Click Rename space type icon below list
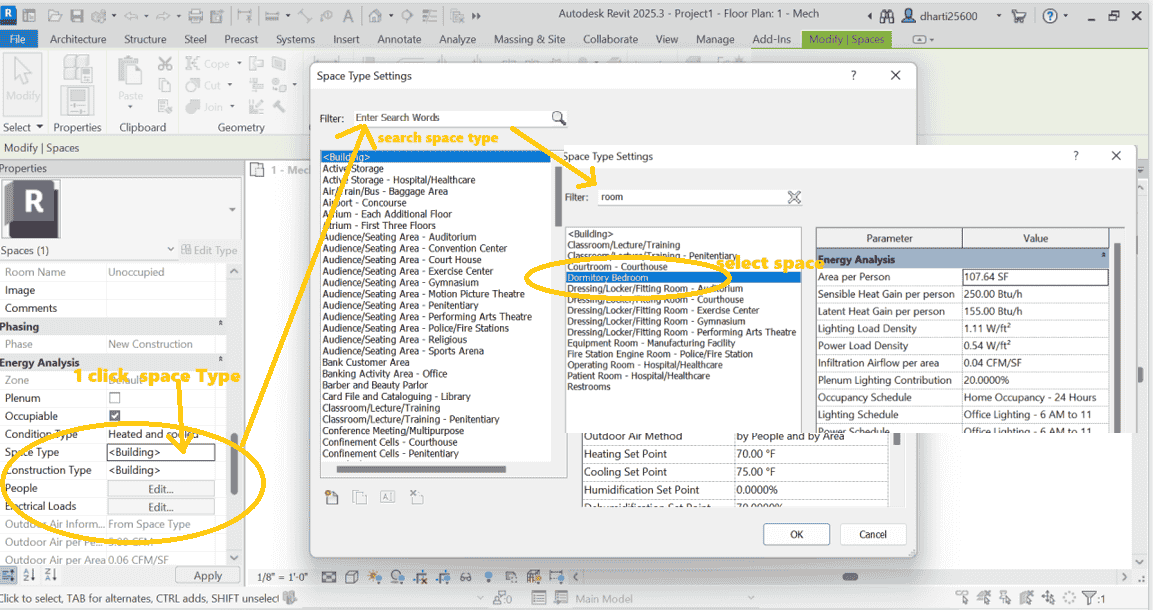Image resolution: width=1153 pixels, height=610 pixels. (388, 498)
